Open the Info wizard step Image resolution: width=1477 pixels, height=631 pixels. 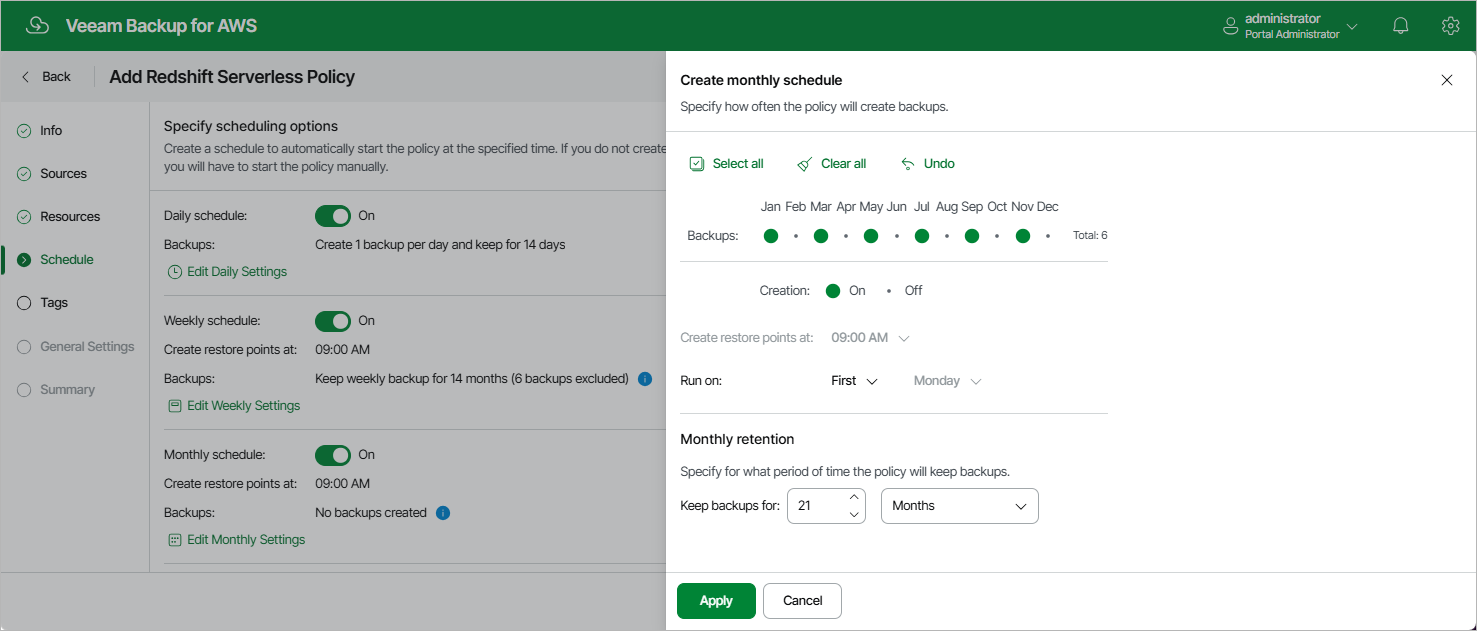40,131
